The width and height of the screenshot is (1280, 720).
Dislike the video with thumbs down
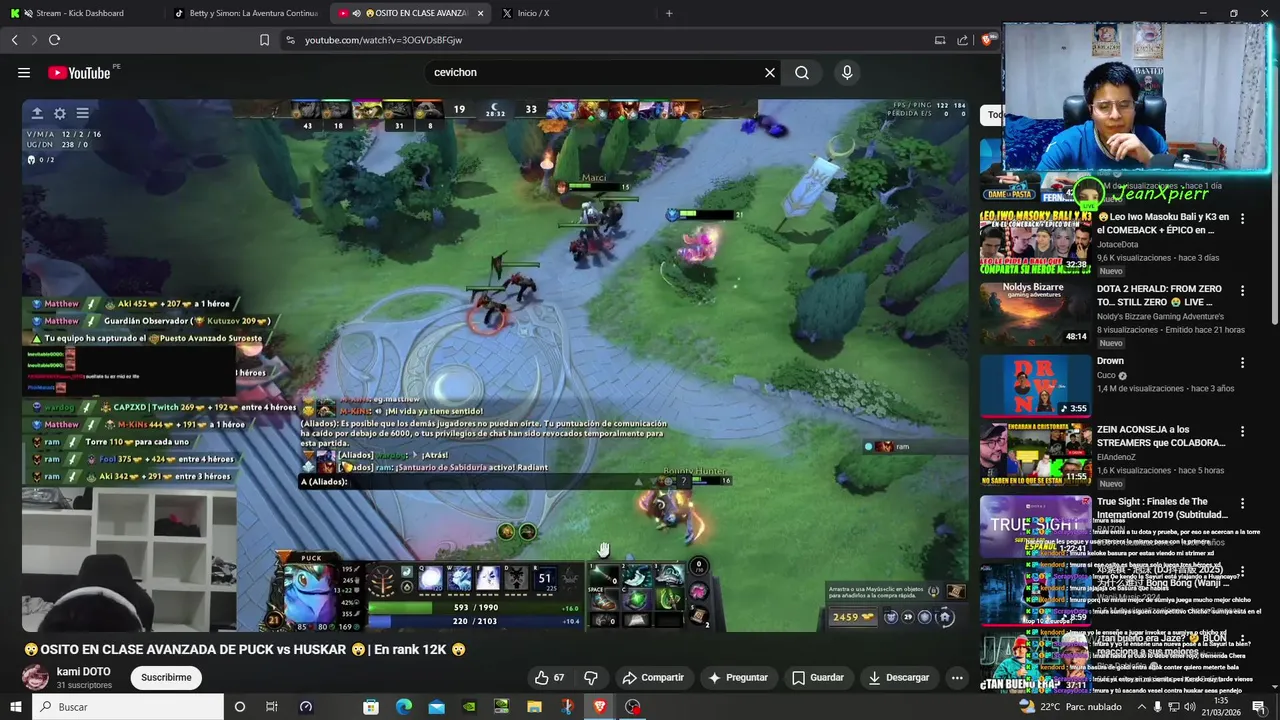point(590,677)
